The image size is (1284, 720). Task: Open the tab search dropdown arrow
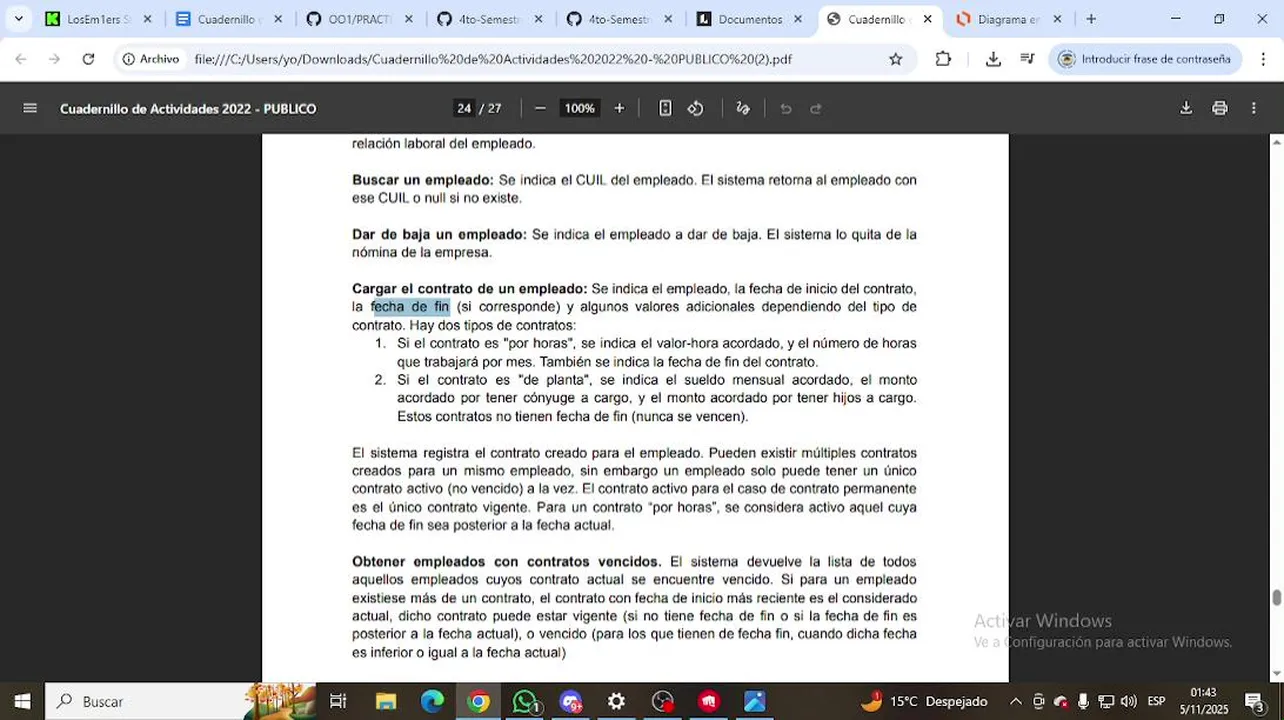tap(18, 19)
